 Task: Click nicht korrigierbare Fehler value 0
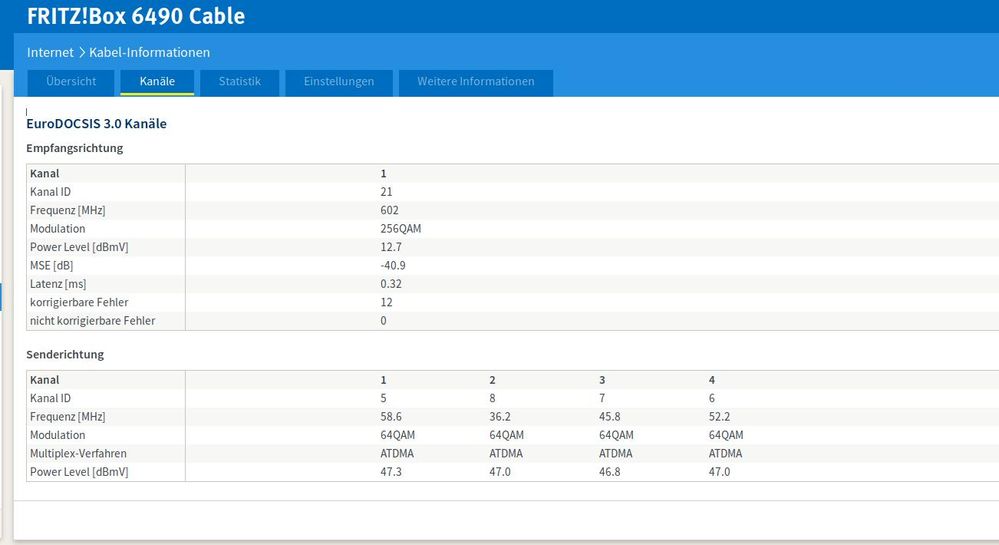point(384,321)
